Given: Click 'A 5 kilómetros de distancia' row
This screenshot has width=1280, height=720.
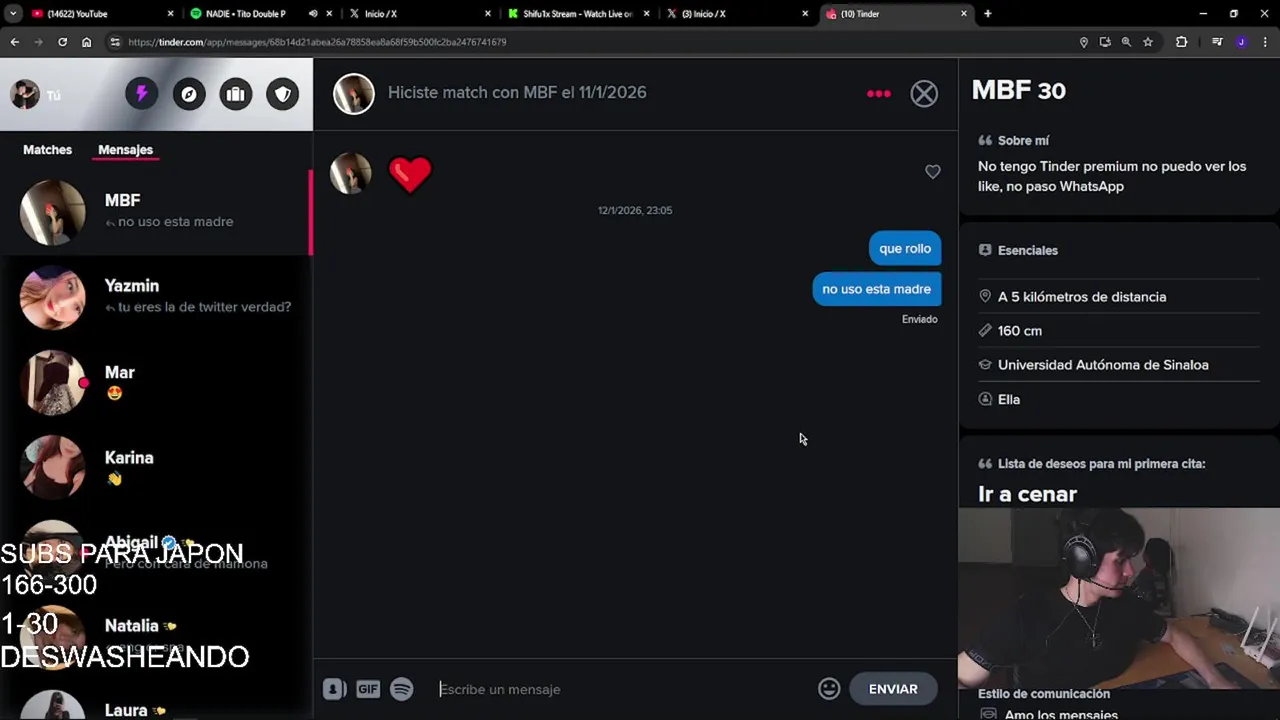Looking at the screenshot, I should [1119, 297].
